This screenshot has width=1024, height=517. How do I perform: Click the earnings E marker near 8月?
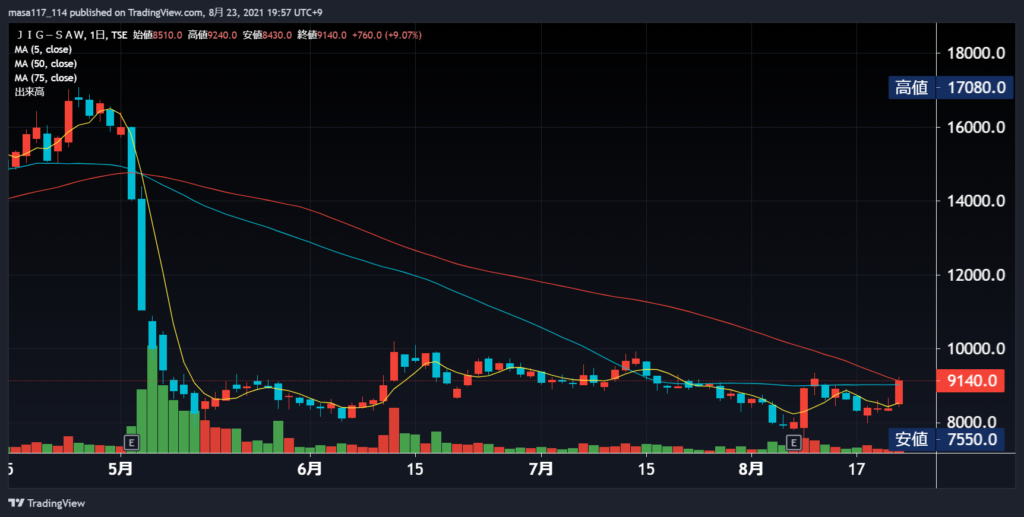click(793, 443)
